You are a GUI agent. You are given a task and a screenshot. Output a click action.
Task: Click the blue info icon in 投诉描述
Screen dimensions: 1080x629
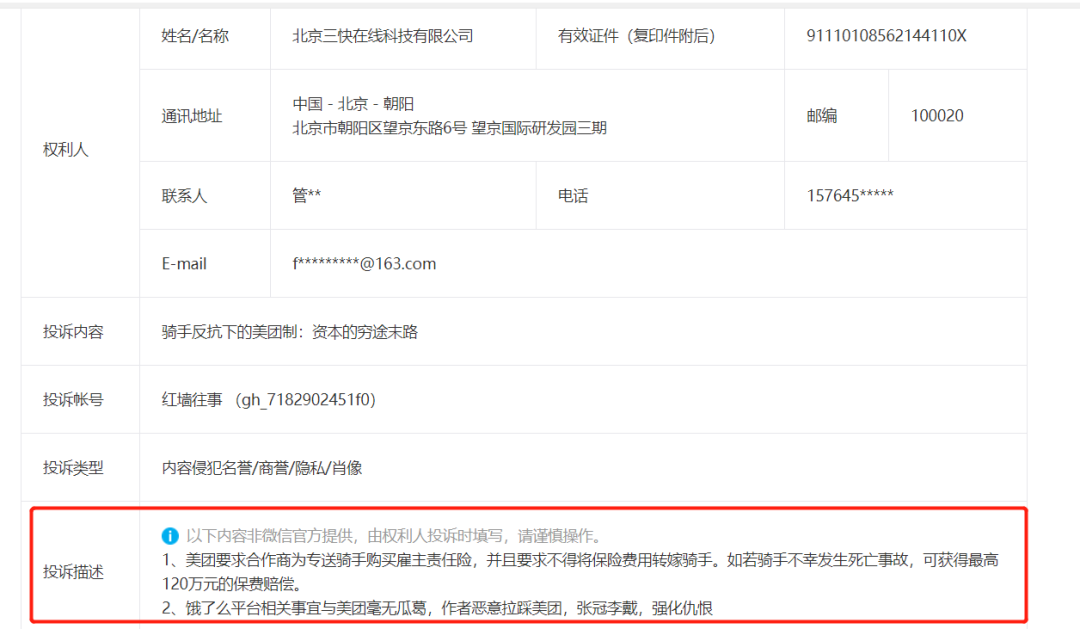(x=170, y=535)
